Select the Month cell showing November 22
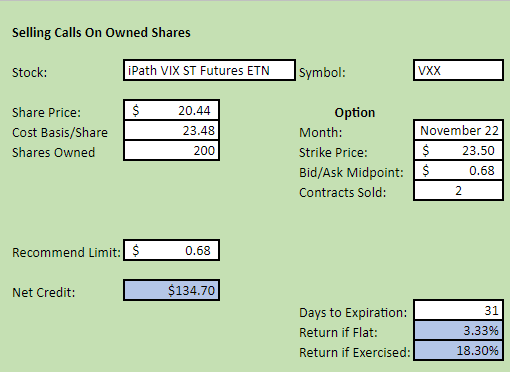 pyautogui.click(x=458, y=130)
